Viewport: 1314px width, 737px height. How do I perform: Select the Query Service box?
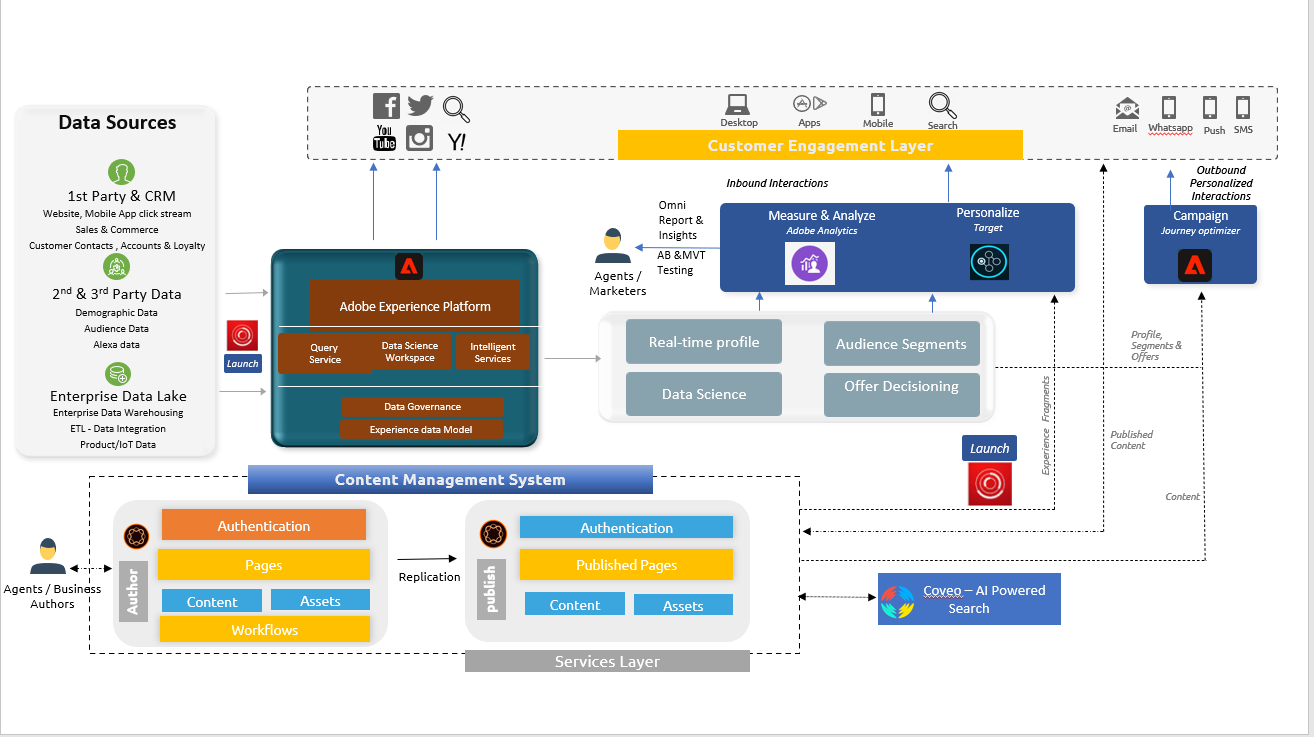coord(324,353)
